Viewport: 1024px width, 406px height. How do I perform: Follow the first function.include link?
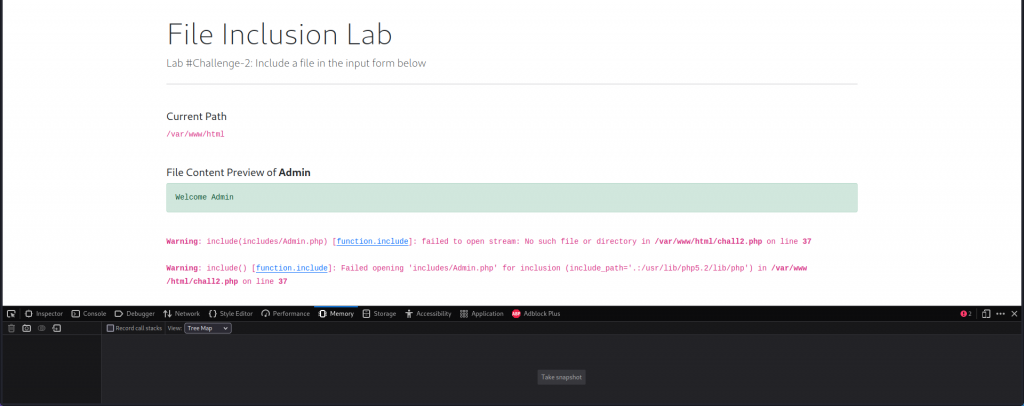tap(373, 242)
